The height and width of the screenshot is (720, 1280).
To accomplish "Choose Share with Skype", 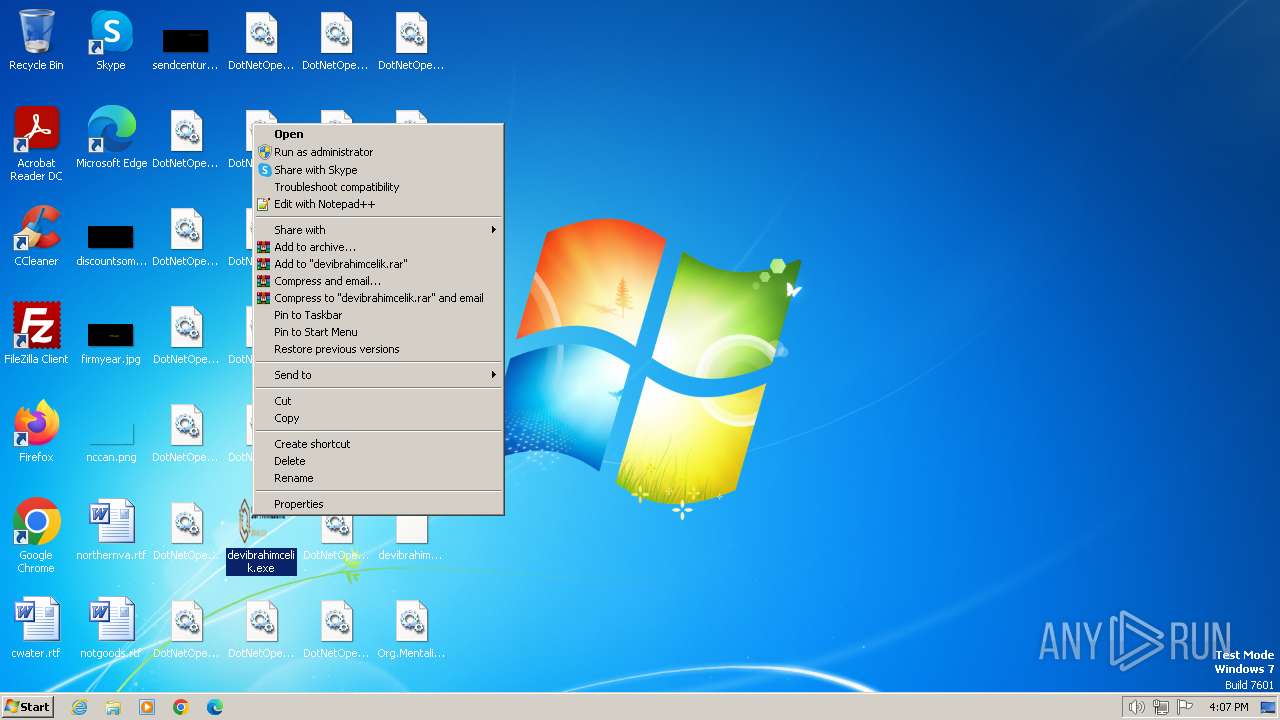I will coord(378,170).
